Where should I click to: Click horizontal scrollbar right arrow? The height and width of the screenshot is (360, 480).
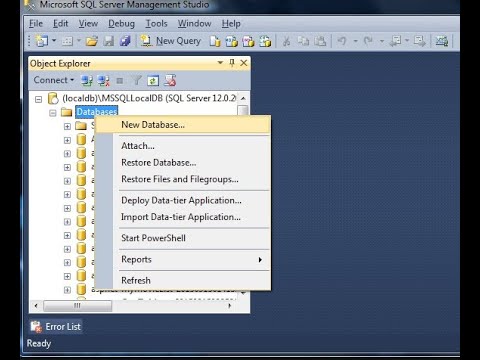[x=229, y=306]
